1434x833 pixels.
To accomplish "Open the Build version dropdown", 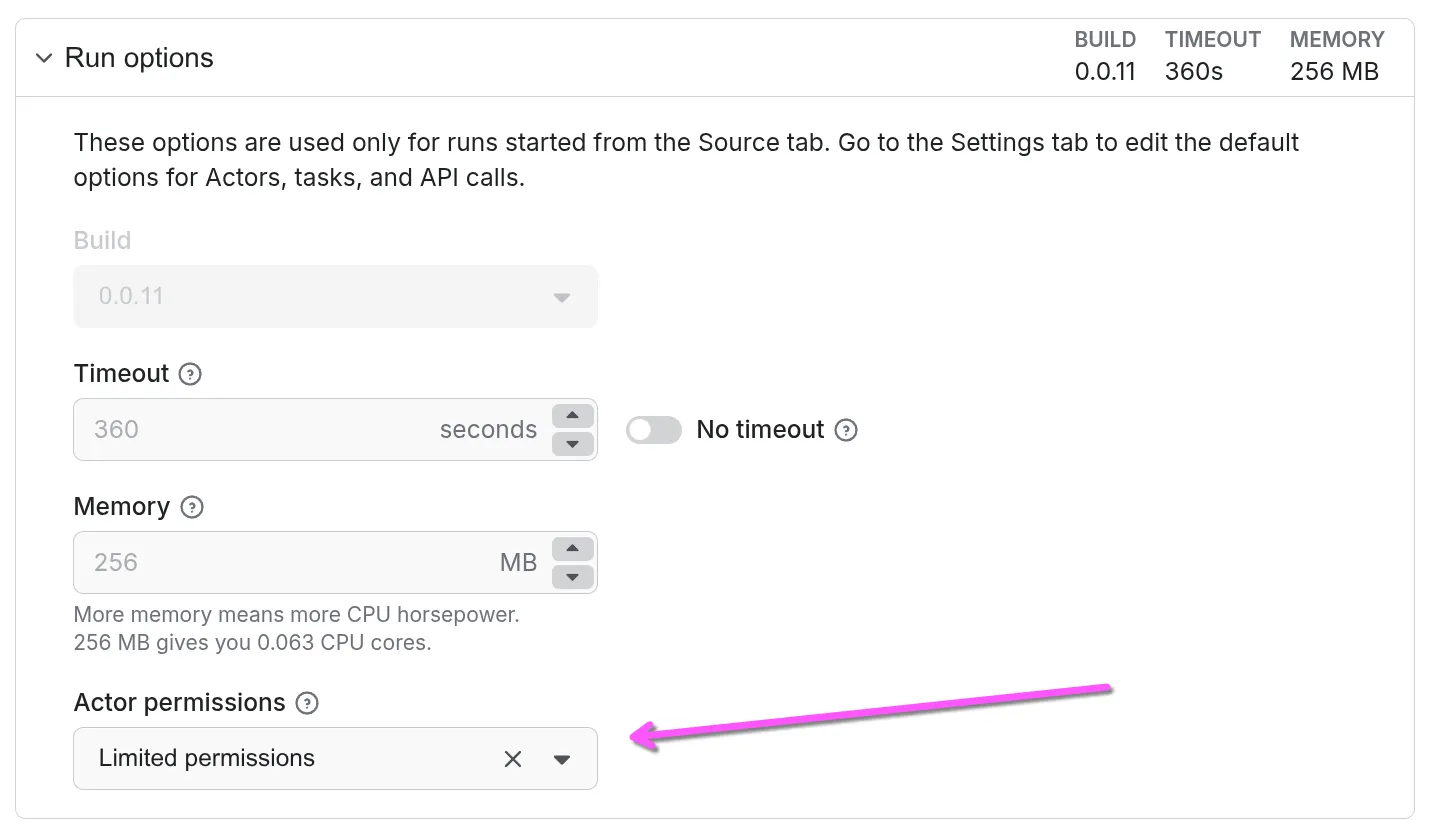I will [x=561, y=296].
